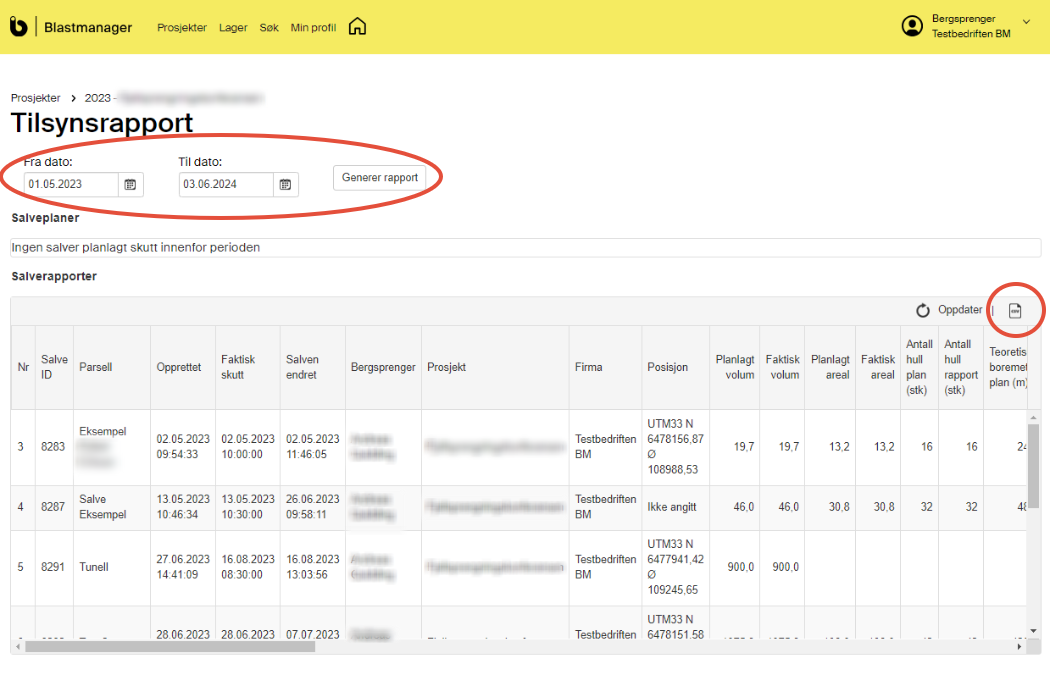The image size is (1050, 675).
Task: Click the Generer rapport button
Action: [x=380, y=177]
